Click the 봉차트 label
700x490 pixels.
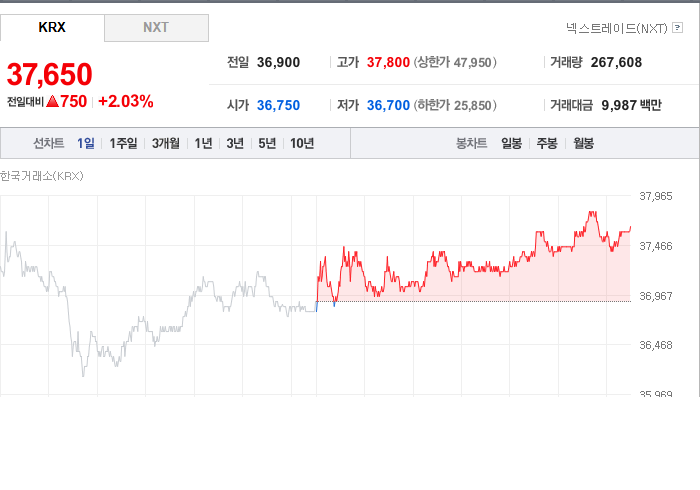[x=471, y=143]
